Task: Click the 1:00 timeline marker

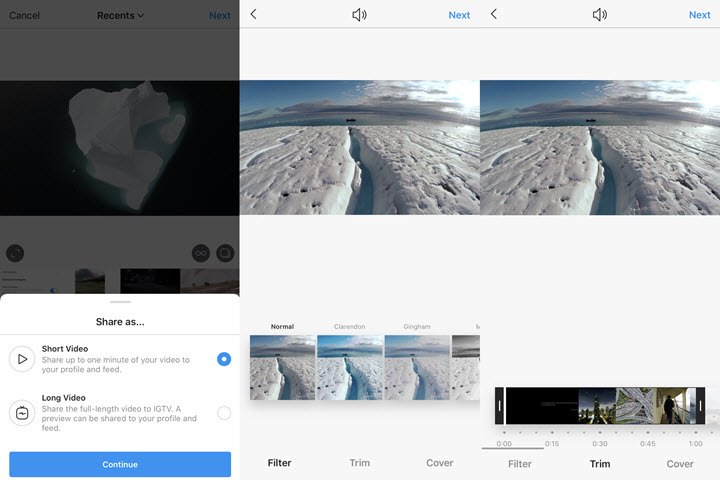Action: click(x=696, y=444)
